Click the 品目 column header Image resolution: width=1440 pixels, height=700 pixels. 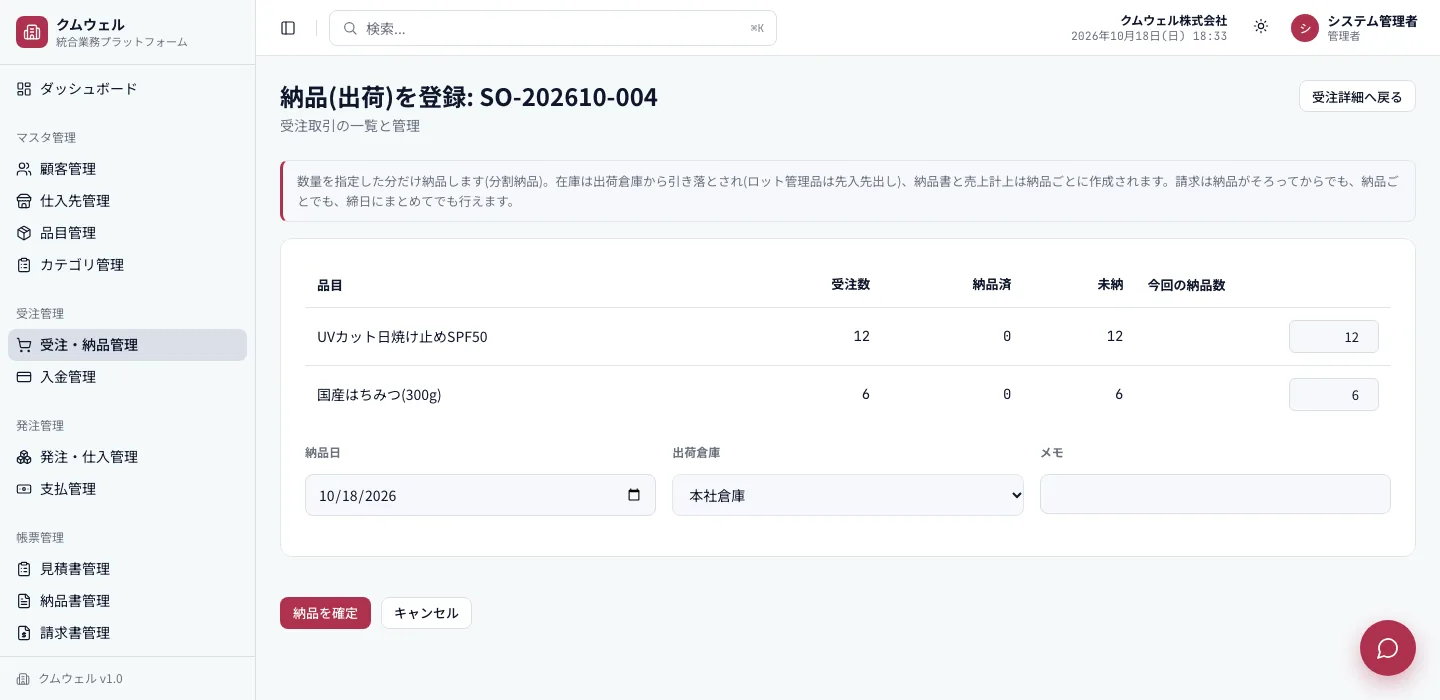[x=330, y=286]
